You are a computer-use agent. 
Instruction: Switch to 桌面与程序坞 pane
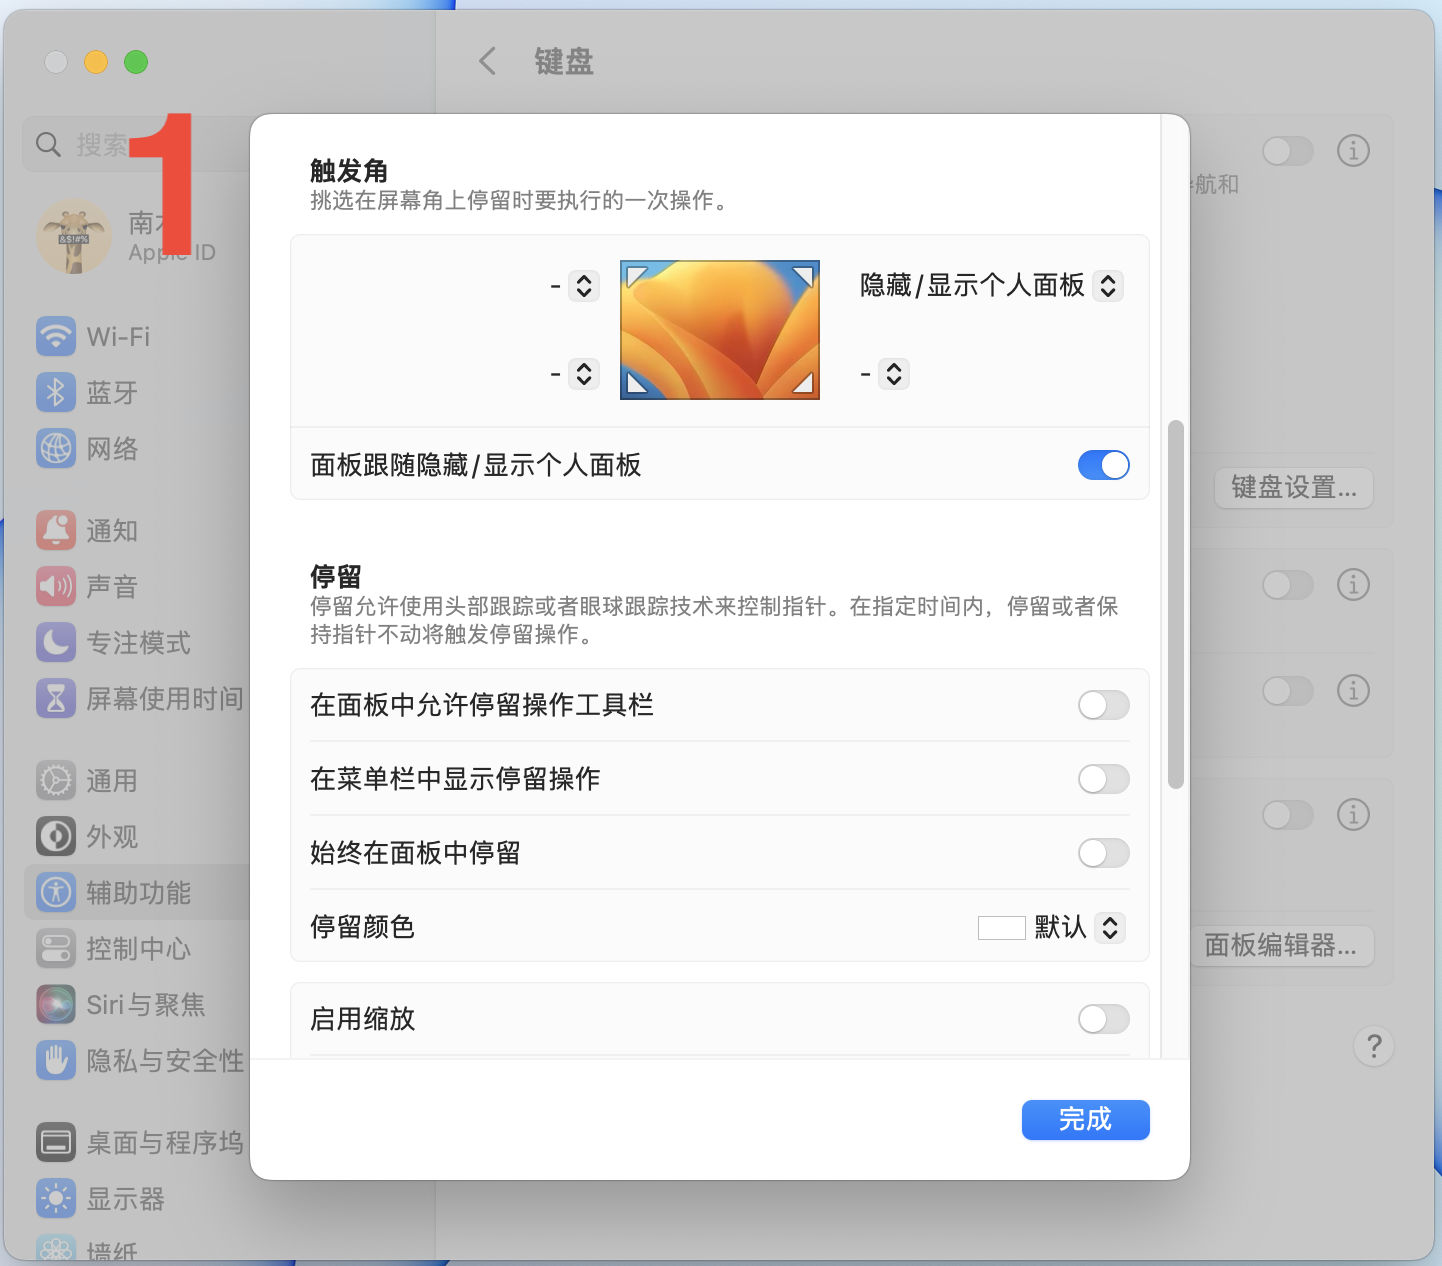pos(138,1142)
